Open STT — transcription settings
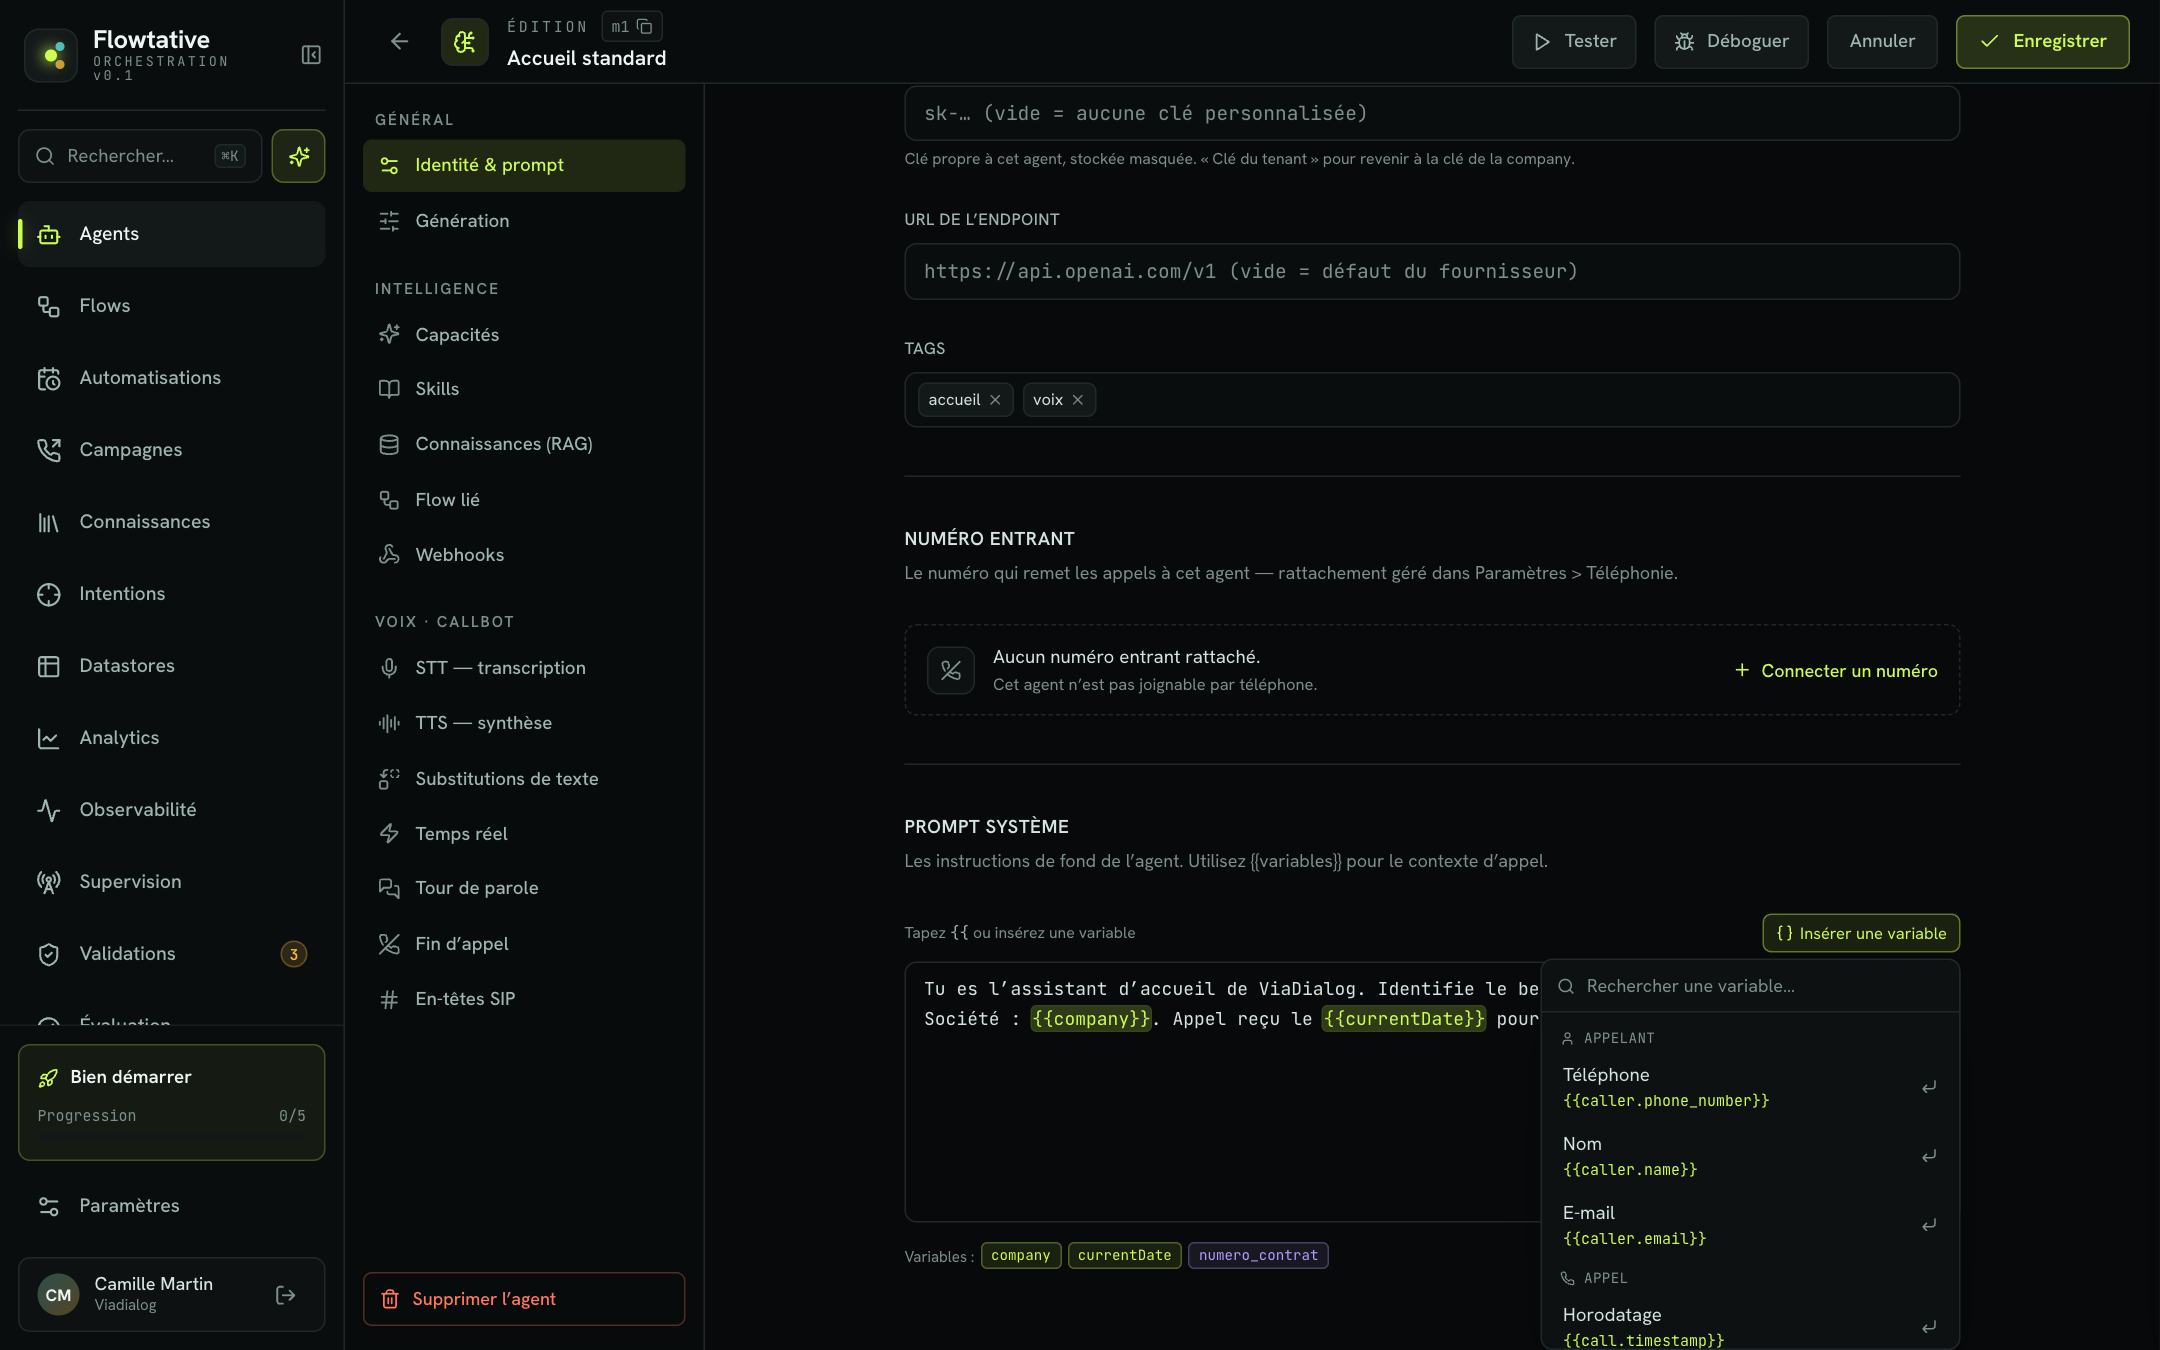 [524, 668]
